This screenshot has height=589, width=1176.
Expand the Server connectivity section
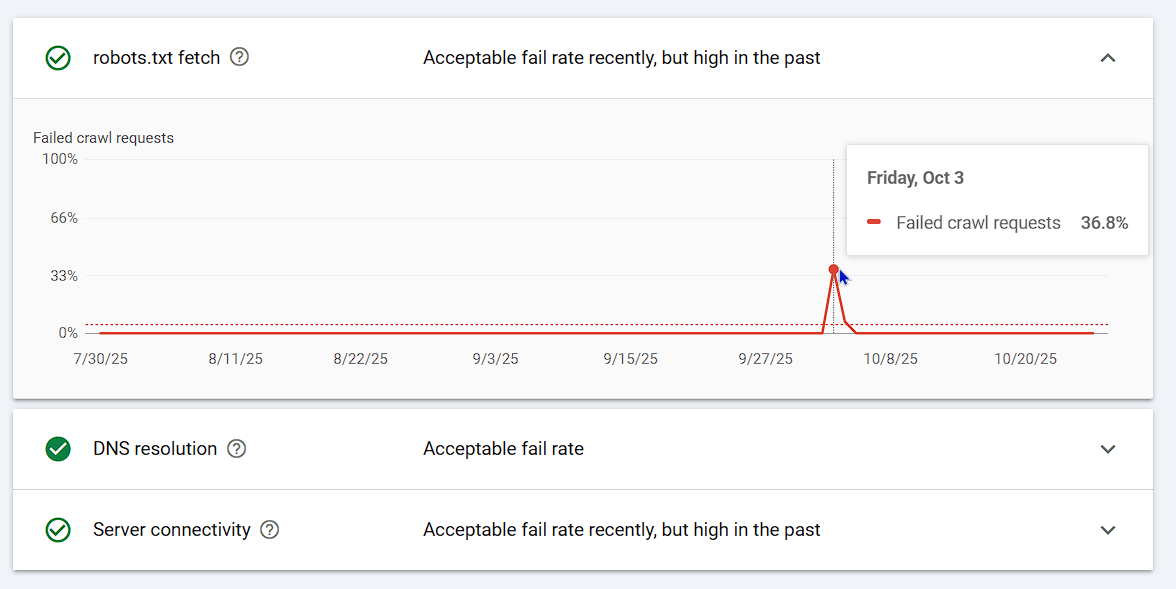click(1107, 530)
